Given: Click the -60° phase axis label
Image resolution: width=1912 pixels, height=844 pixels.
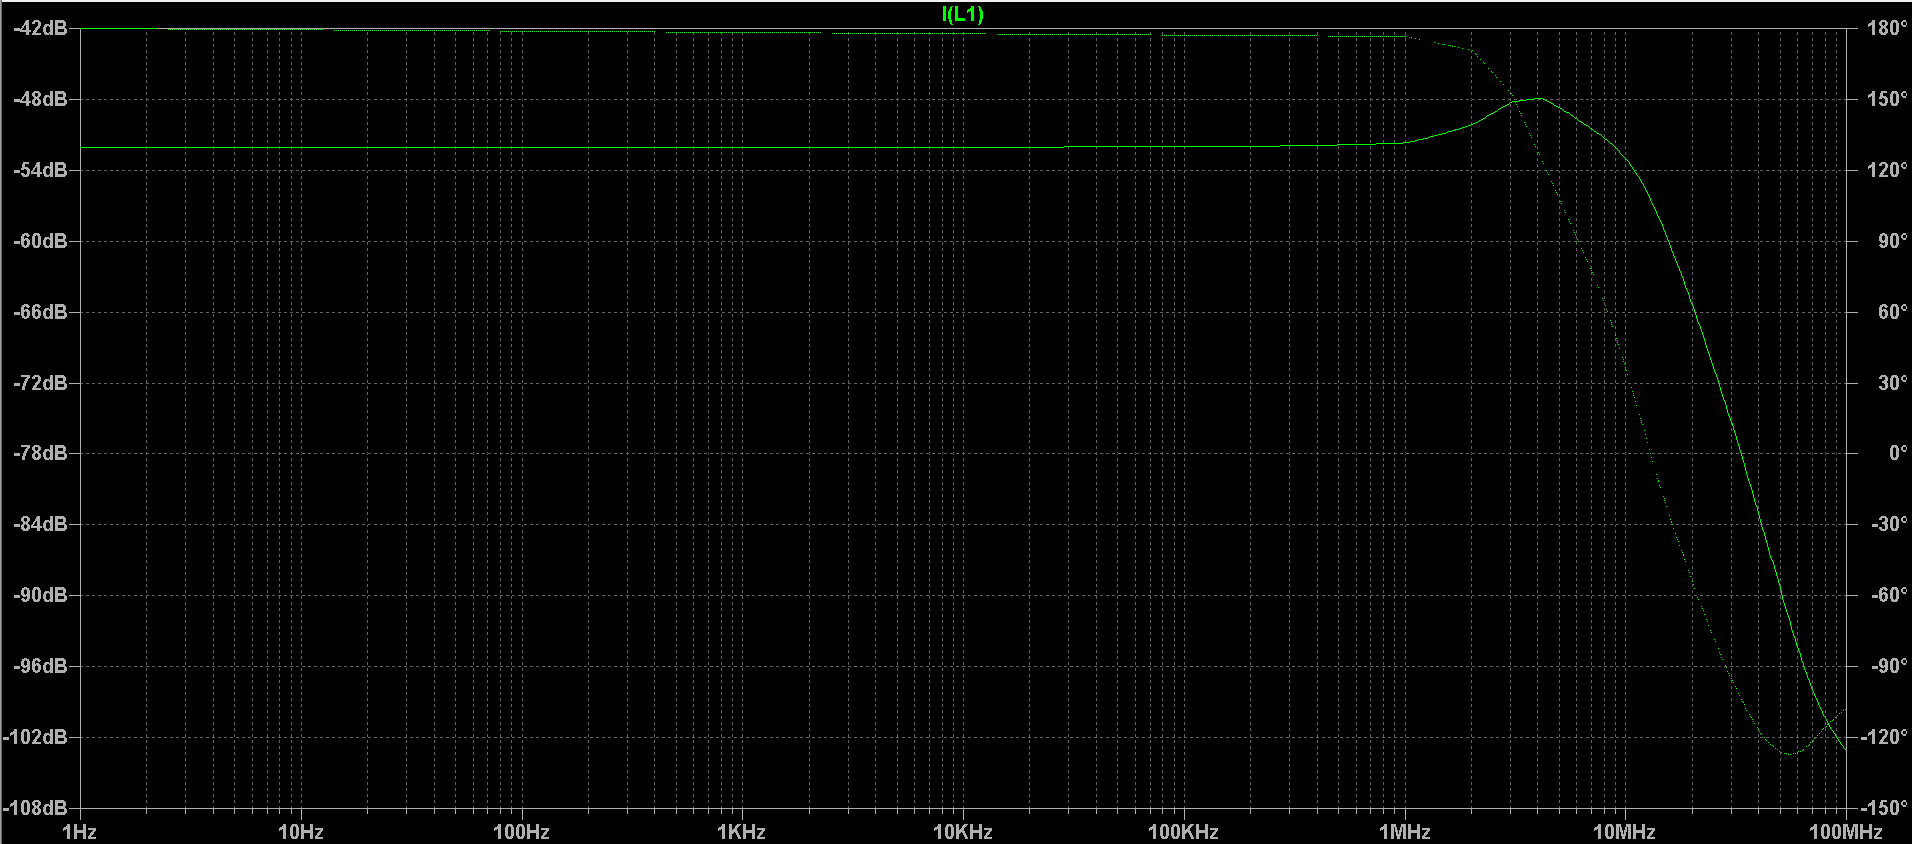Looking at the screenshot, I should [x=1890, y=595].
